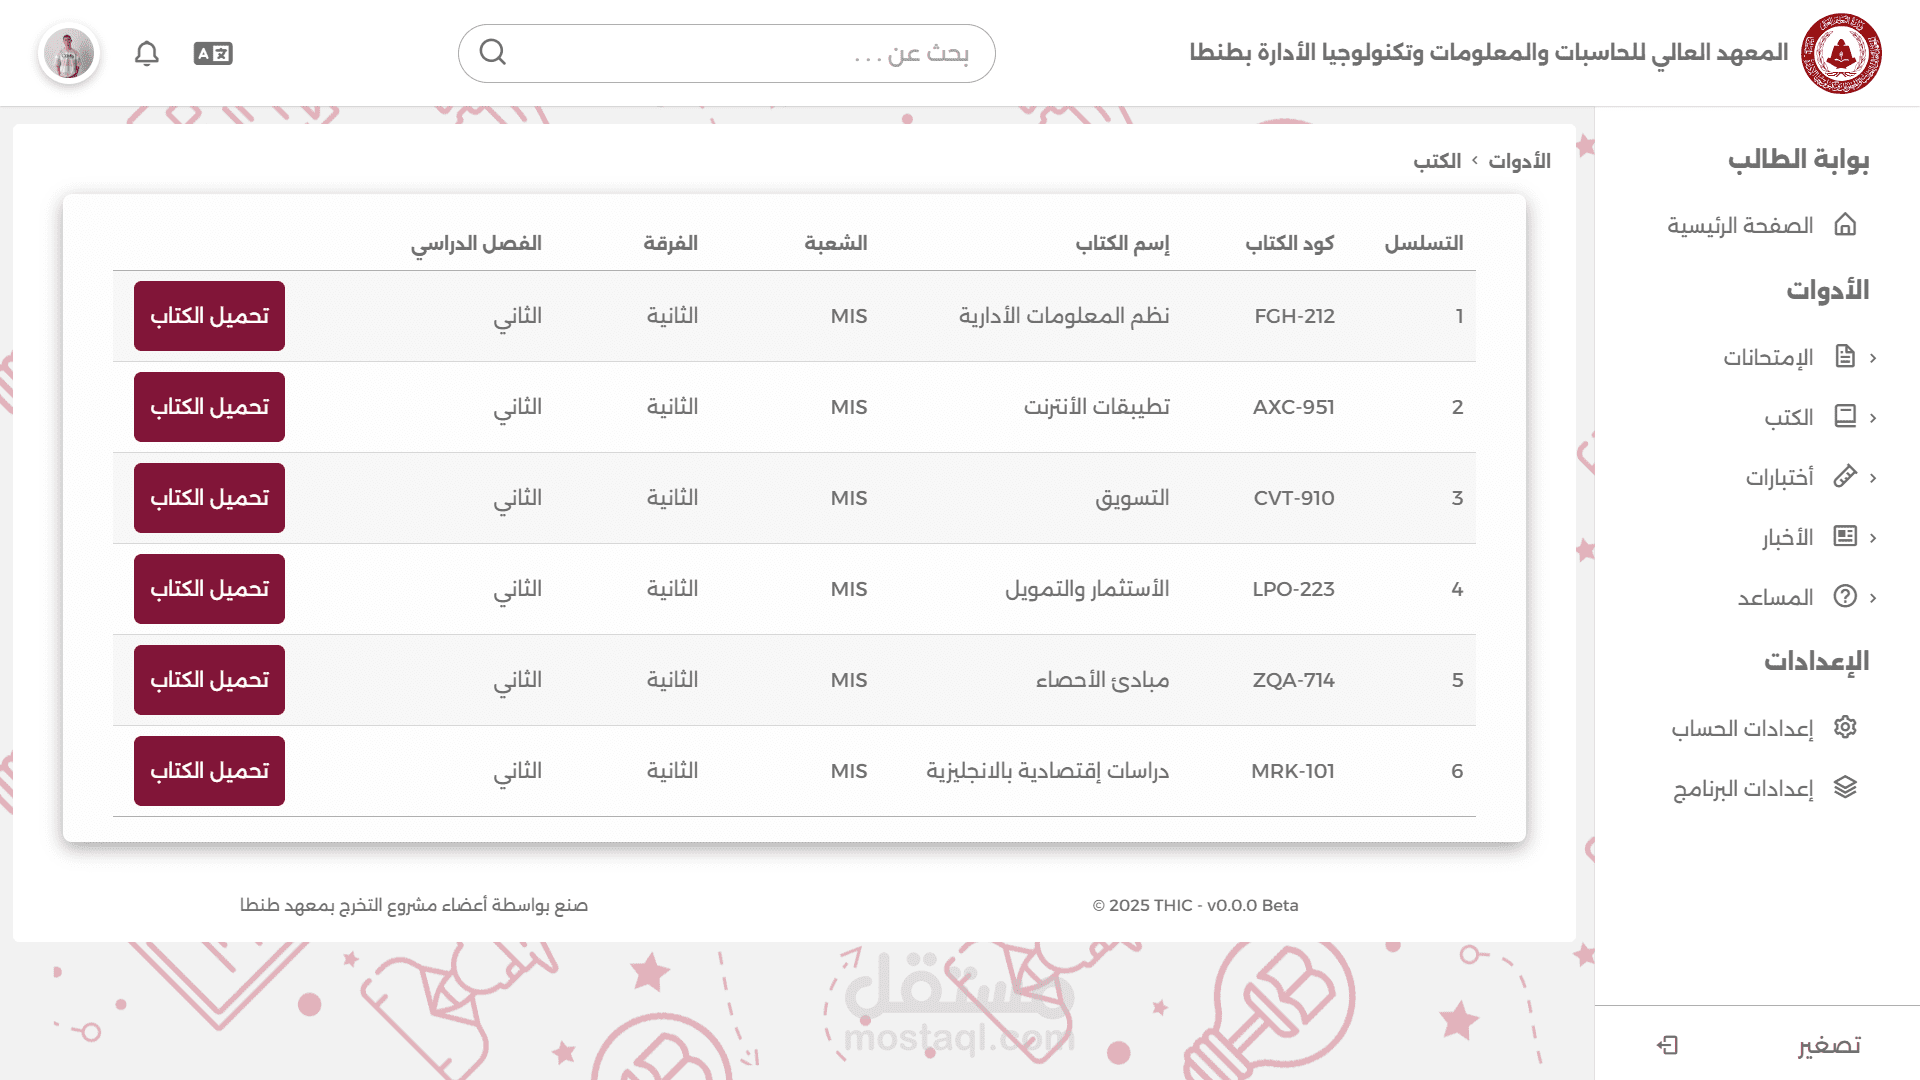Open إعدادات الحساب menu item

tap(1742, 728)
